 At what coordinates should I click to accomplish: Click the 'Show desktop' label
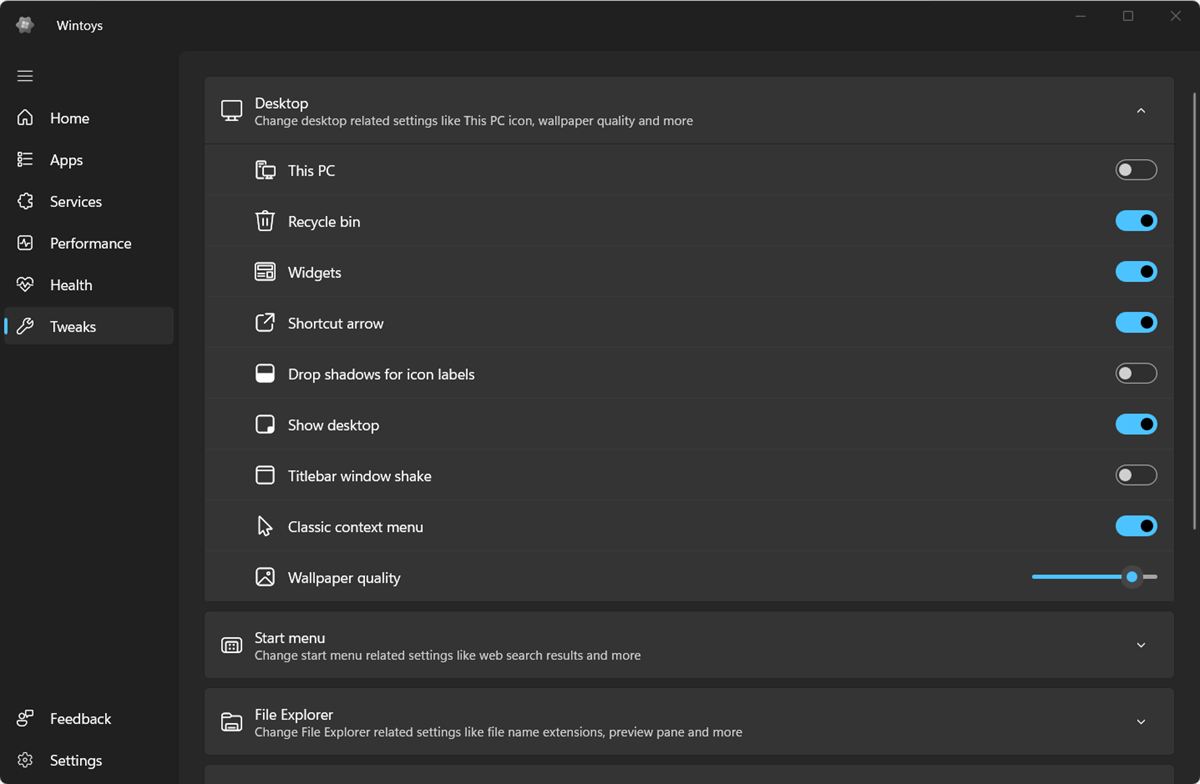(x=333, y=426)
